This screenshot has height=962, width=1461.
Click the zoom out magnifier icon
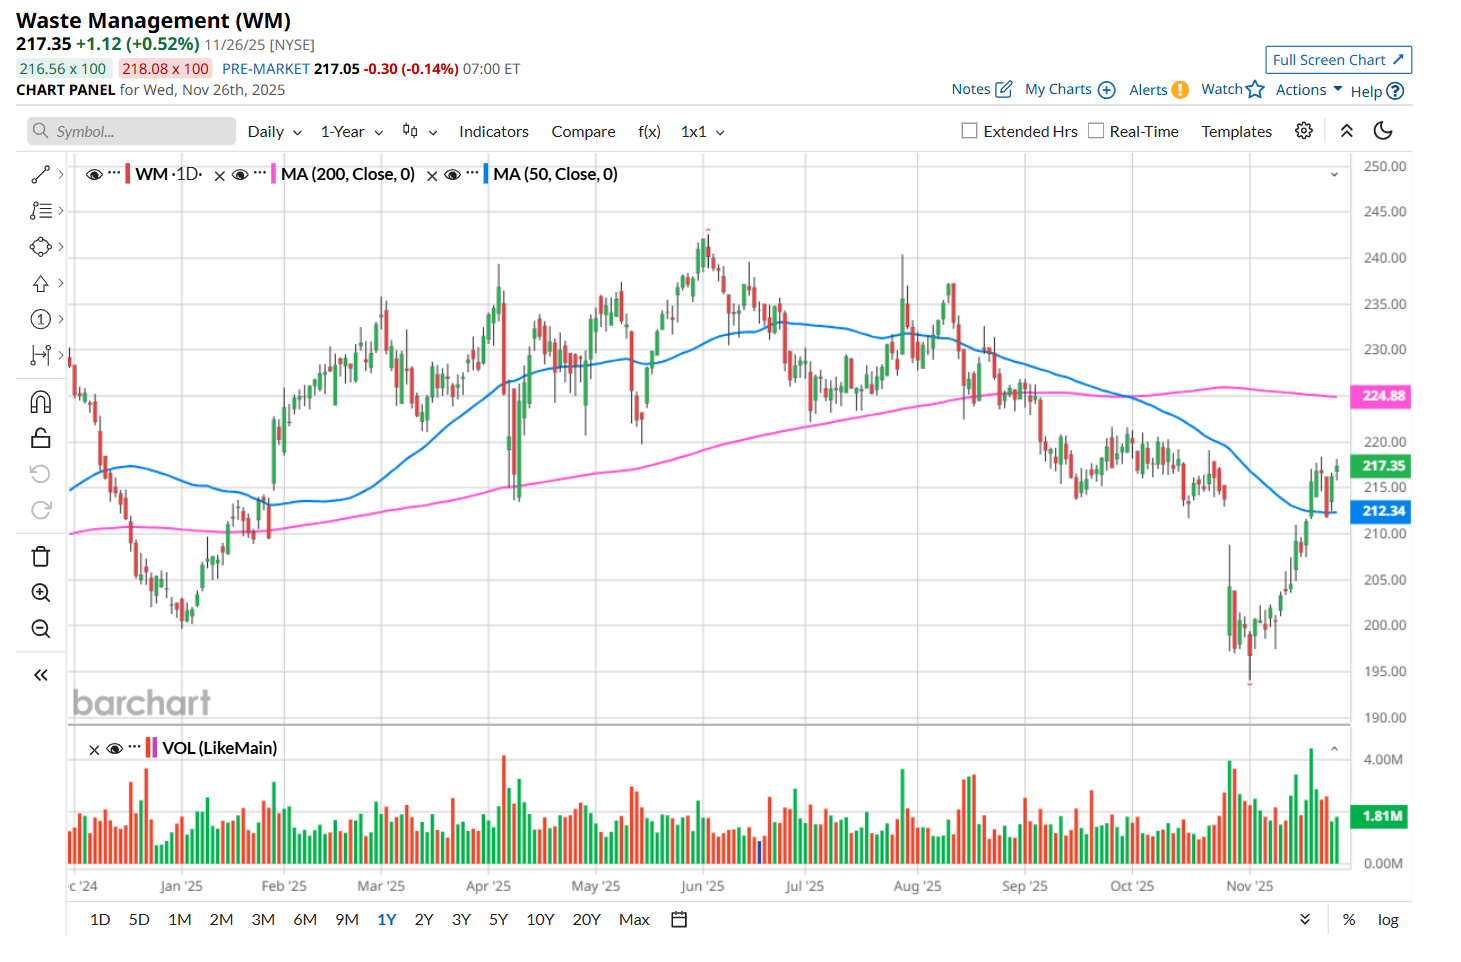[40, 629]
